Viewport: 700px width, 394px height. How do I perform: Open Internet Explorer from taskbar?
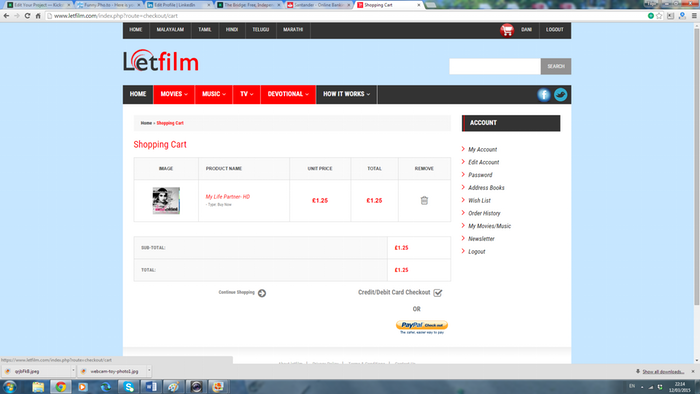[106, 386]
